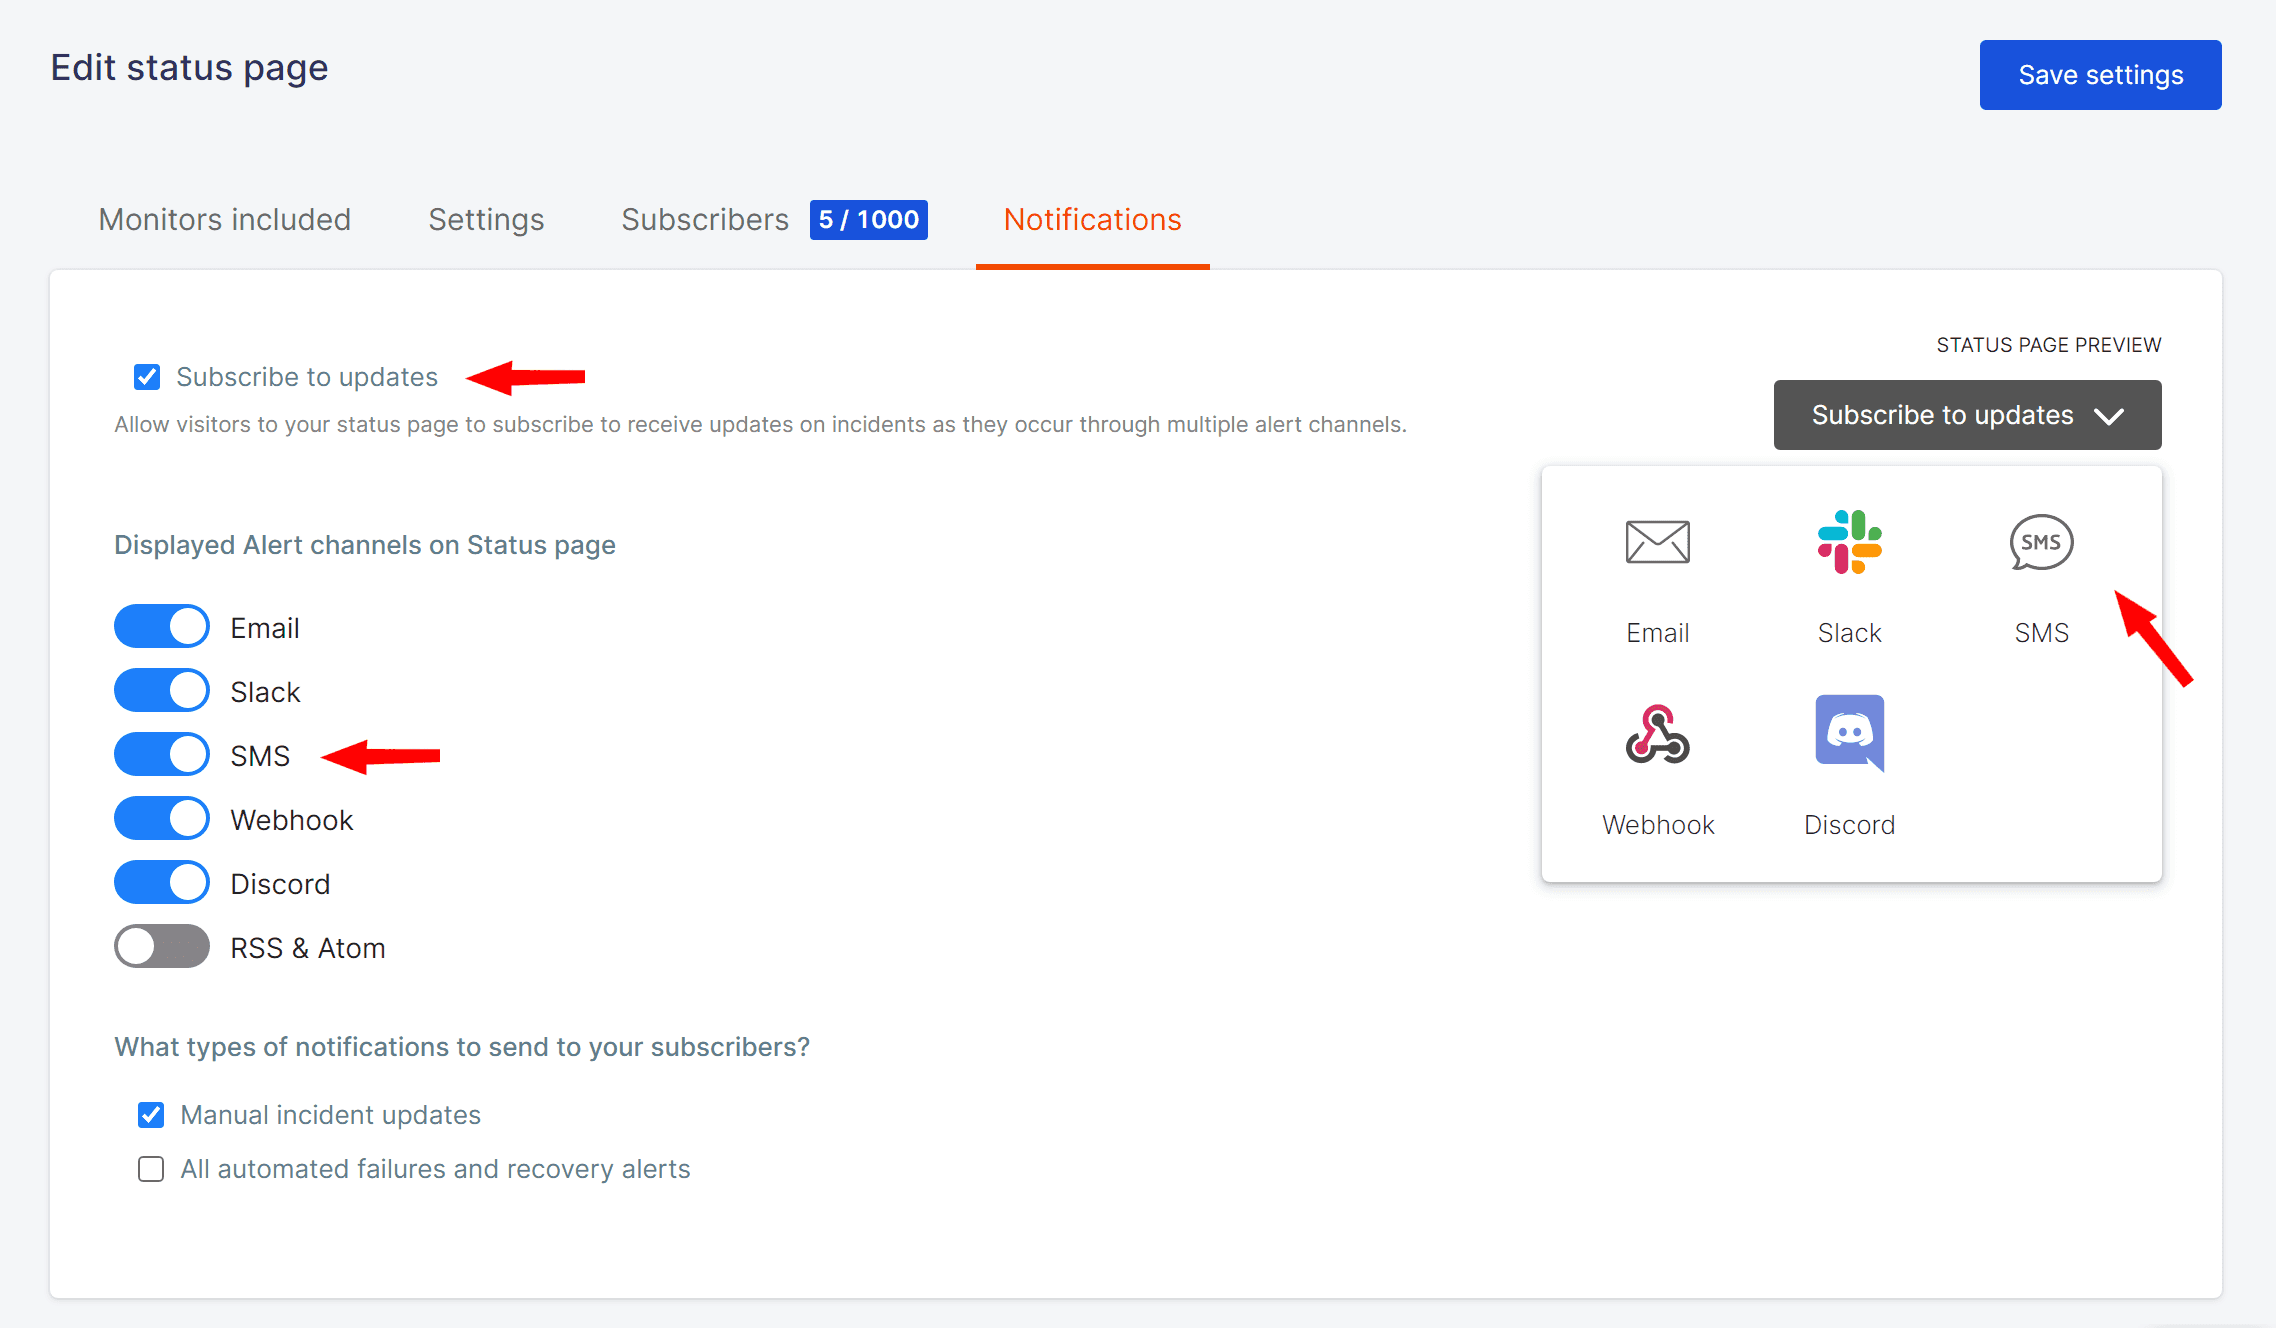Screen dimensions: 2276x1328
Task: Switch to the Settings tab
Action: [486, 220]
